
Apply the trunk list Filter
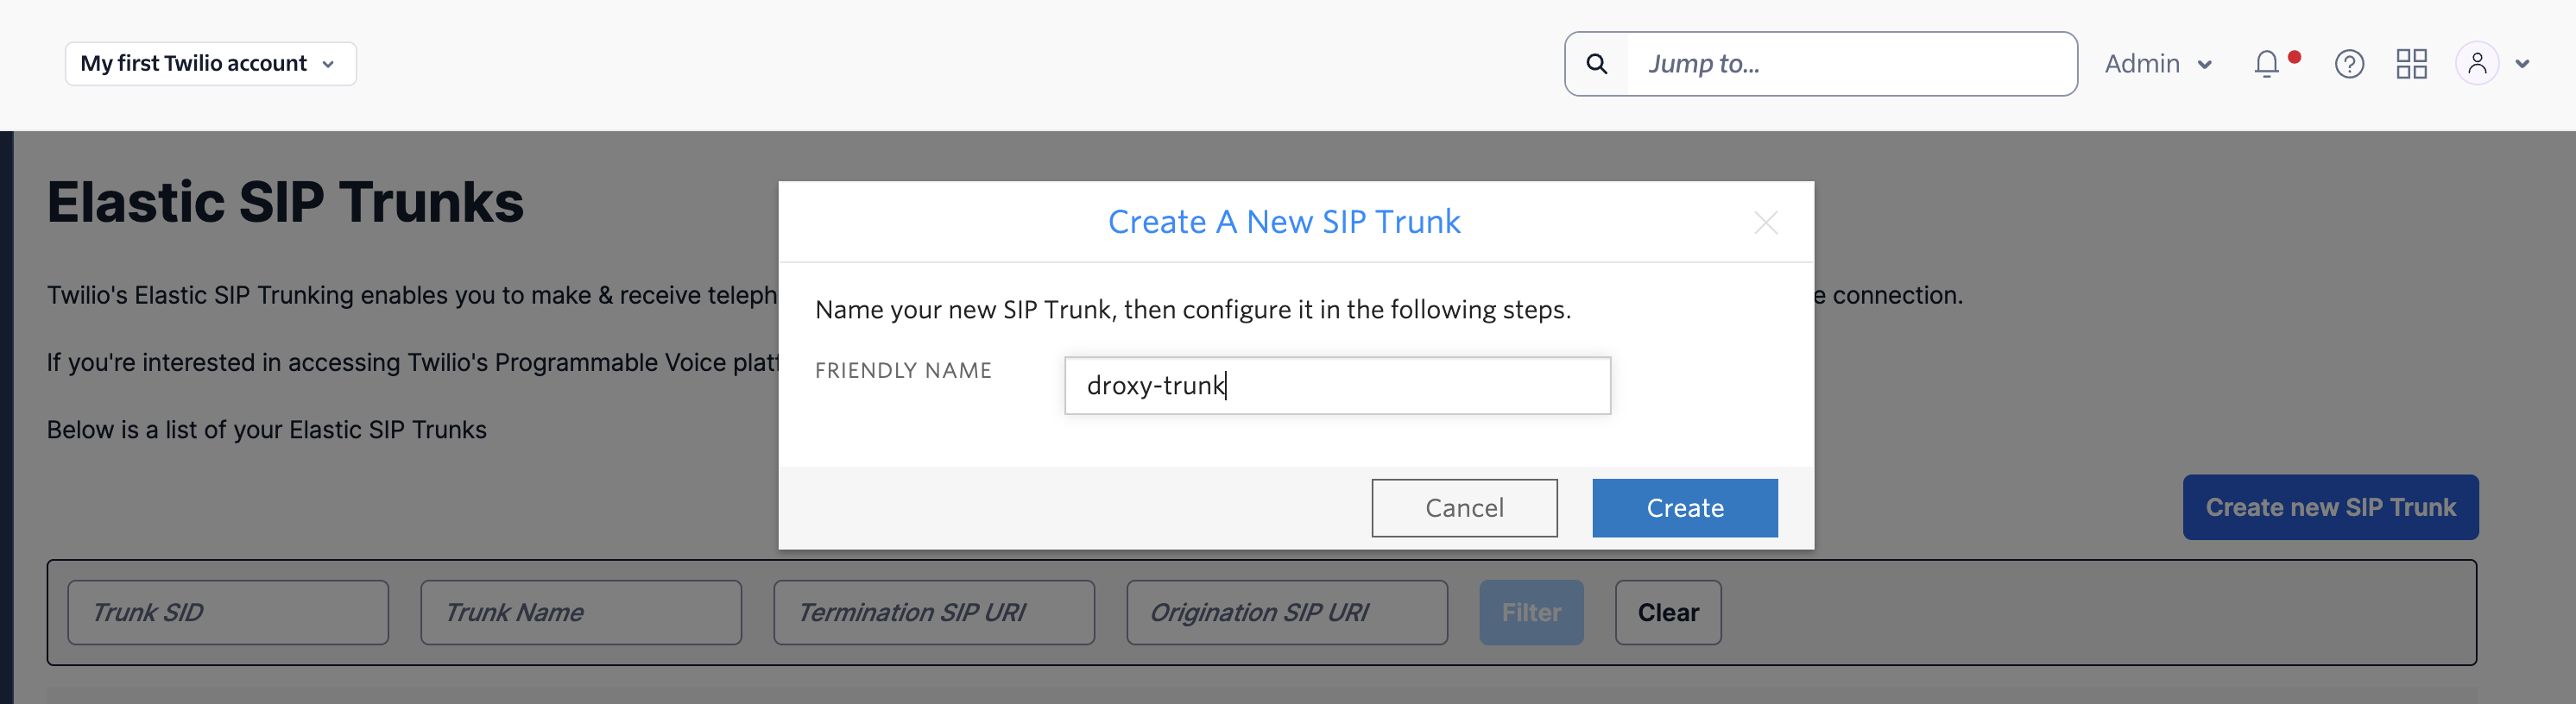pos(1531,612)
